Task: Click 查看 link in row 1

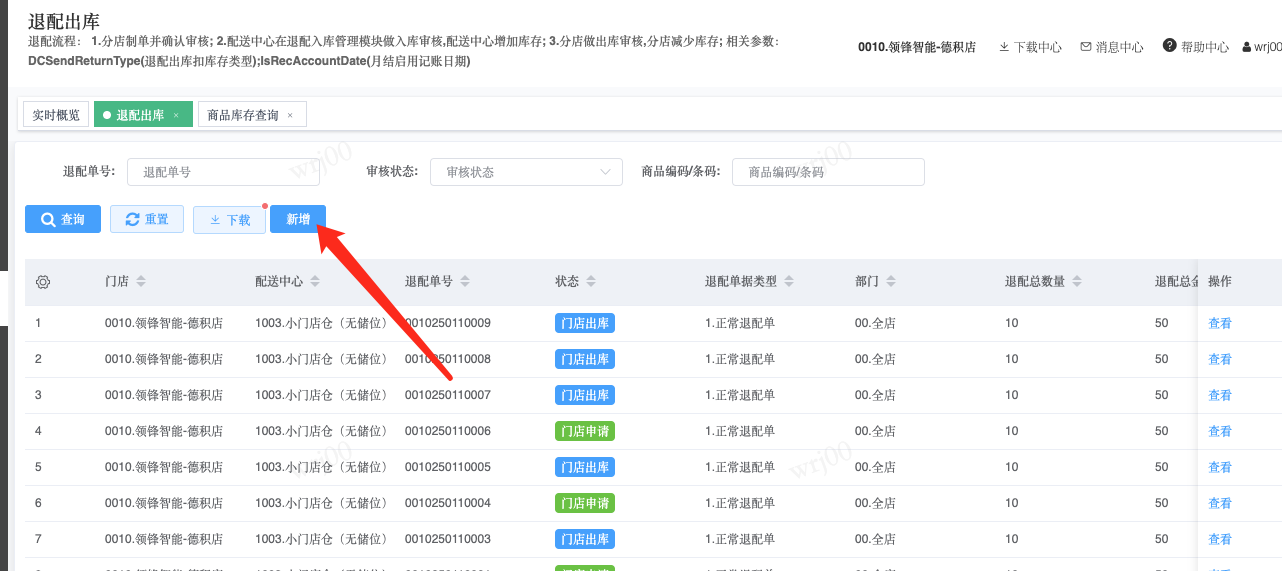Action: (x=1219, y=323)
